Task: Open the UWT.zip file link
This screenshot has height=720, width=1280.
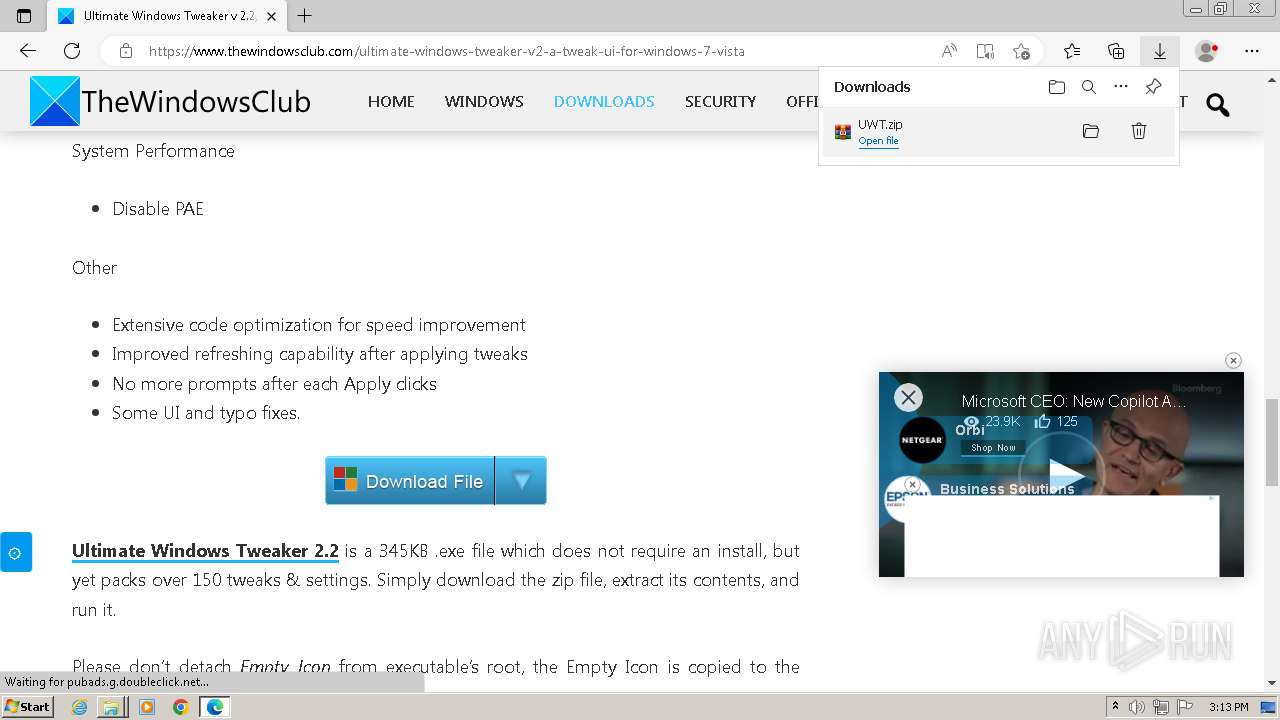Action: [878, 141]
